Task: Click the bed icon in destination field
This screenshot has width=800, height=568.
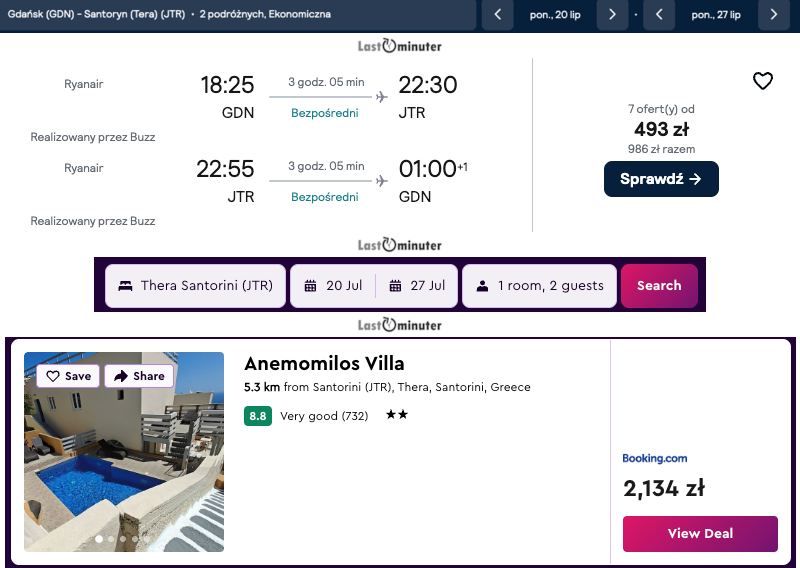Action: pyautogui.click(x=126, y=286)
